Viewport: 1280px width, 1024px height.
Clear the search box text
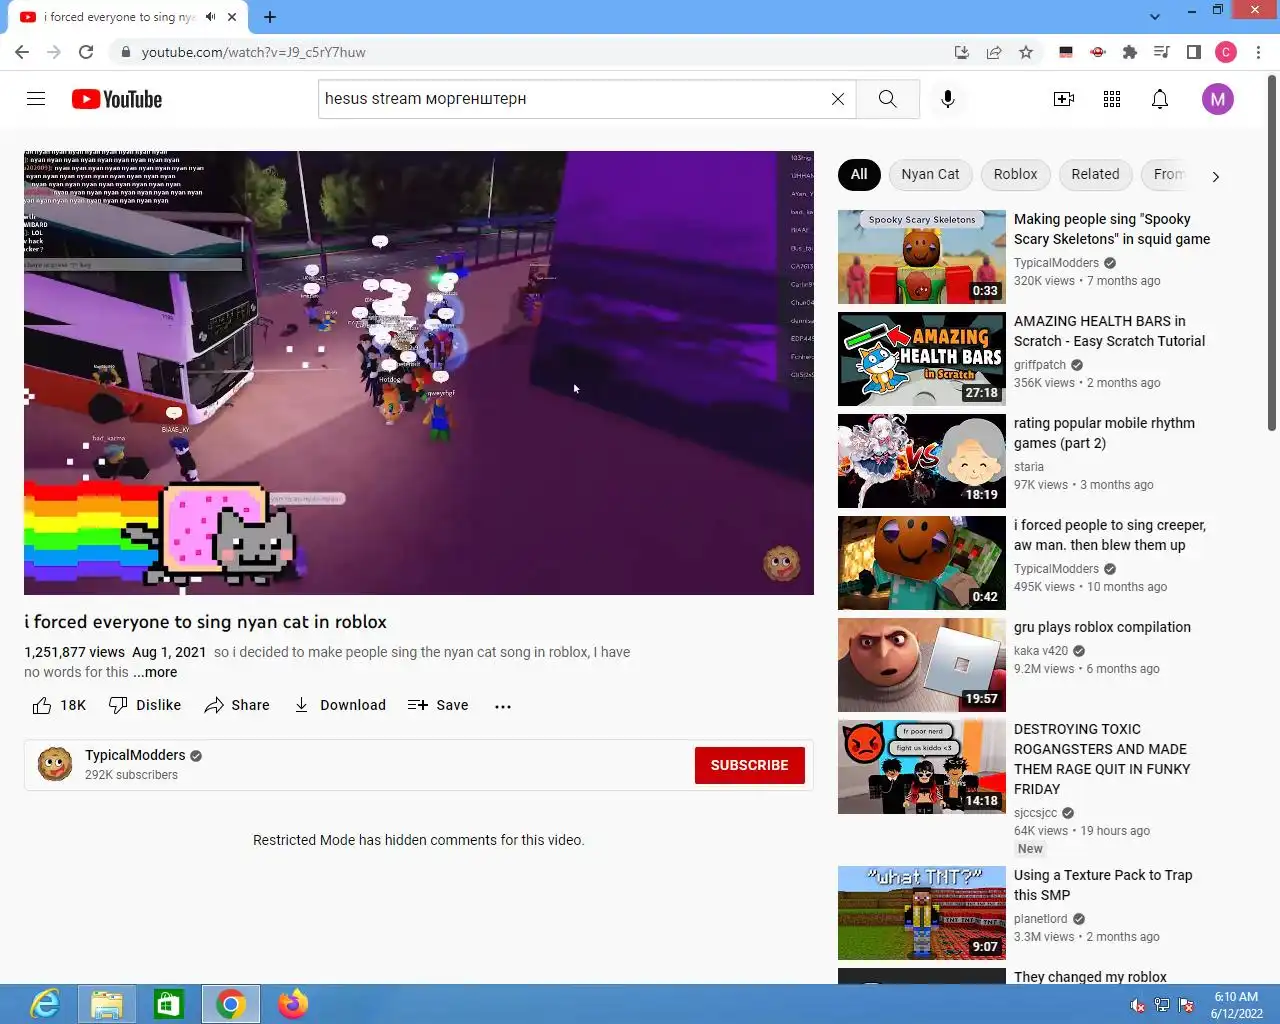point(838,99)
